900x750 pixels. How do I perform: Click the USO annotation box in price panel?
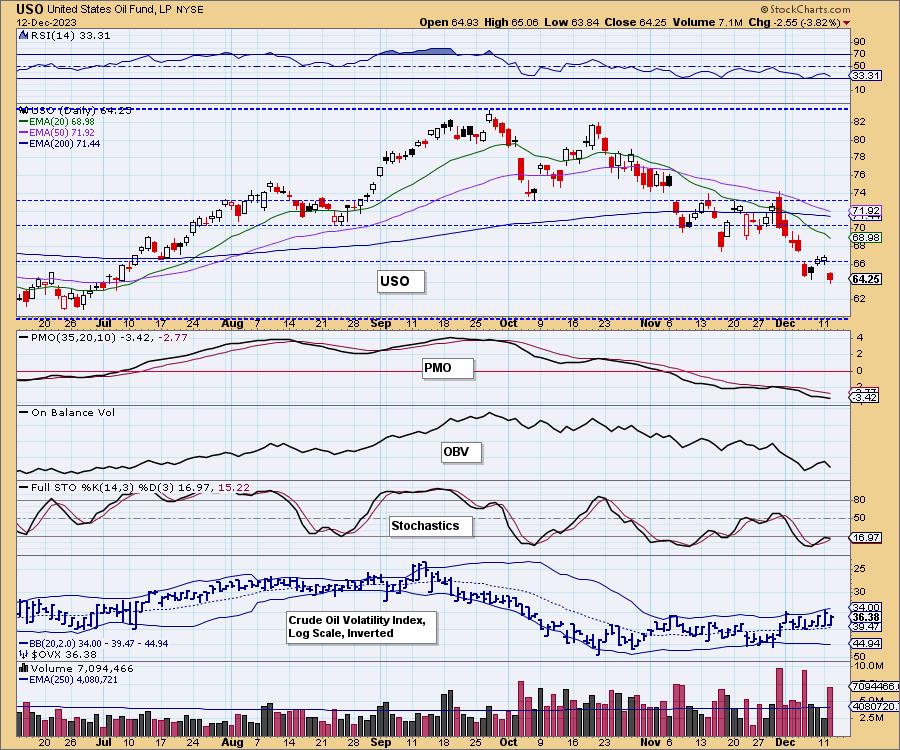coord(401,281)
